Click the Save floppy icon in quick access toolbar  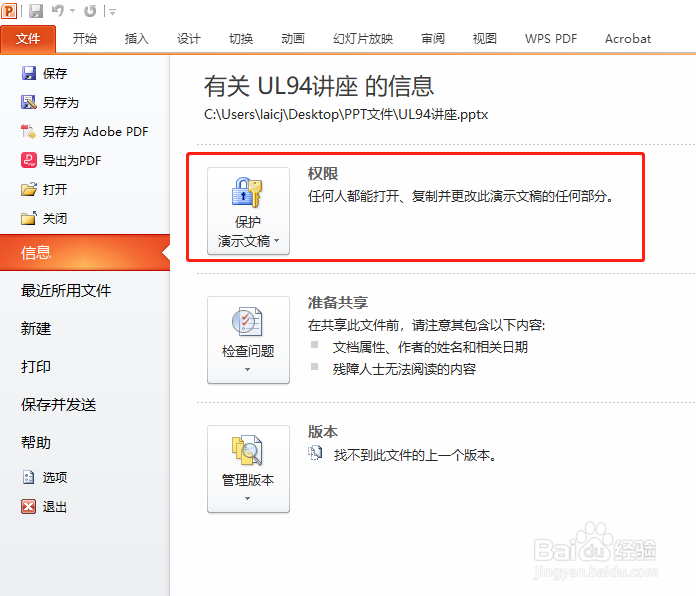[36, 11]
